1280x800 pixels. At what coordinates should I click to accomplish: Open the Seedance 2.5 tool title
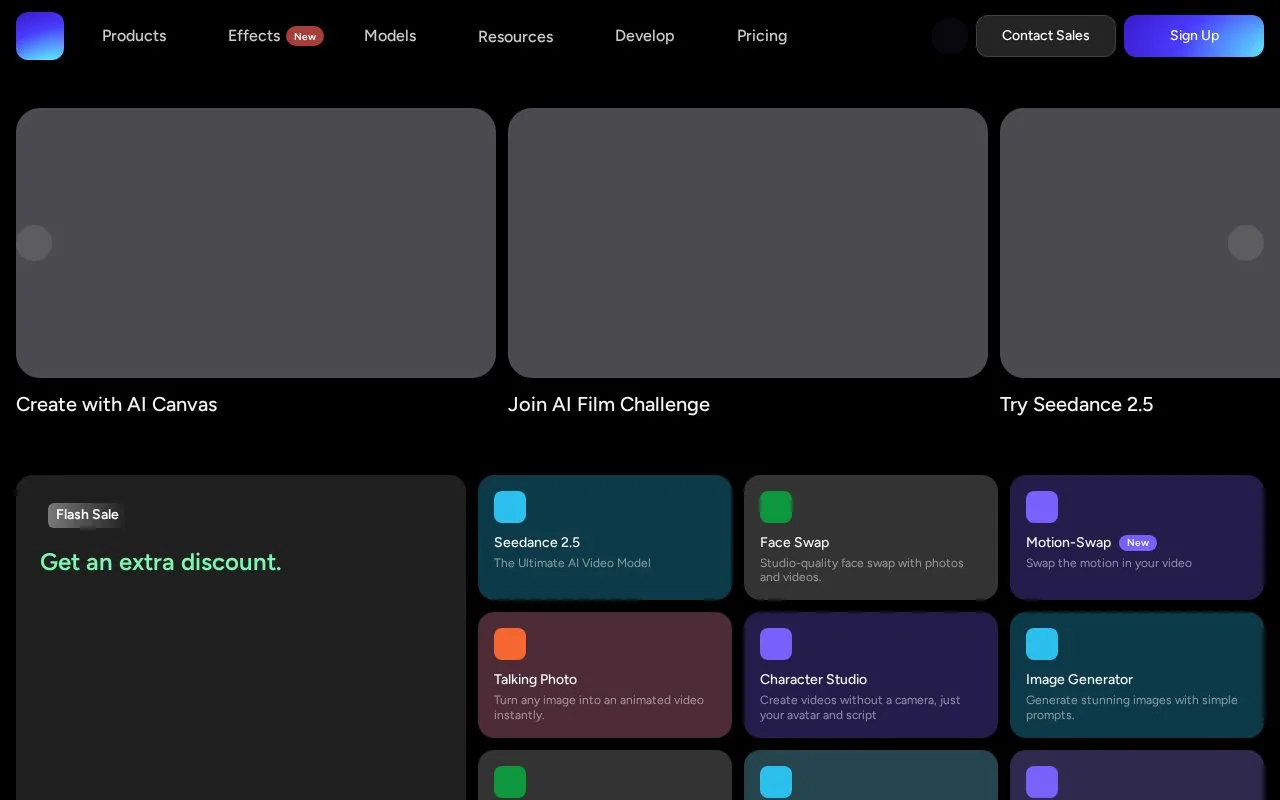coord(537,543)
